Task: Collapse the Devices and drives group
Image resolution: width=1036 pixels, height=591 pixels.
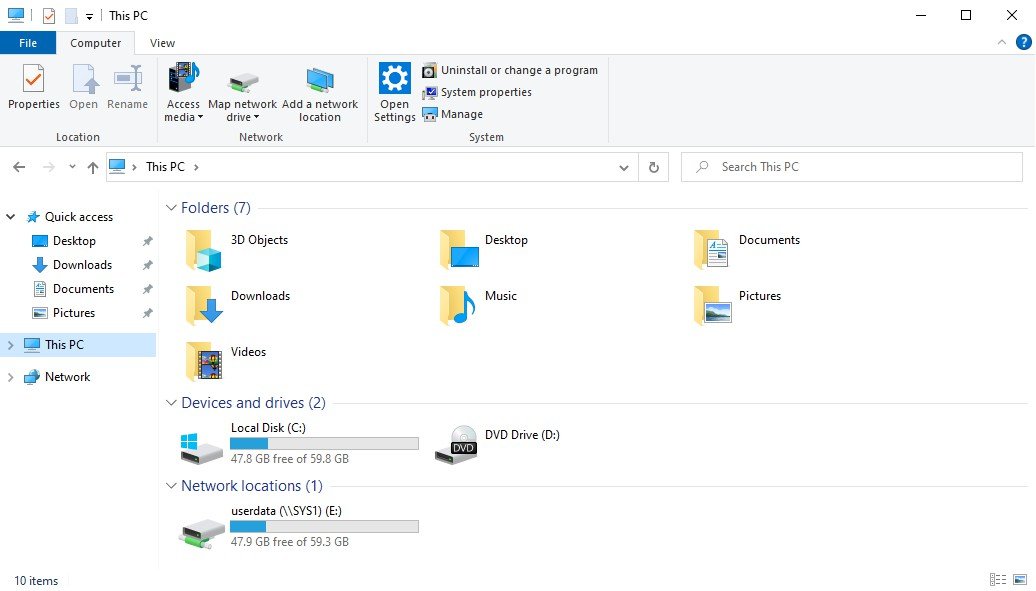Action: (171, 403)
